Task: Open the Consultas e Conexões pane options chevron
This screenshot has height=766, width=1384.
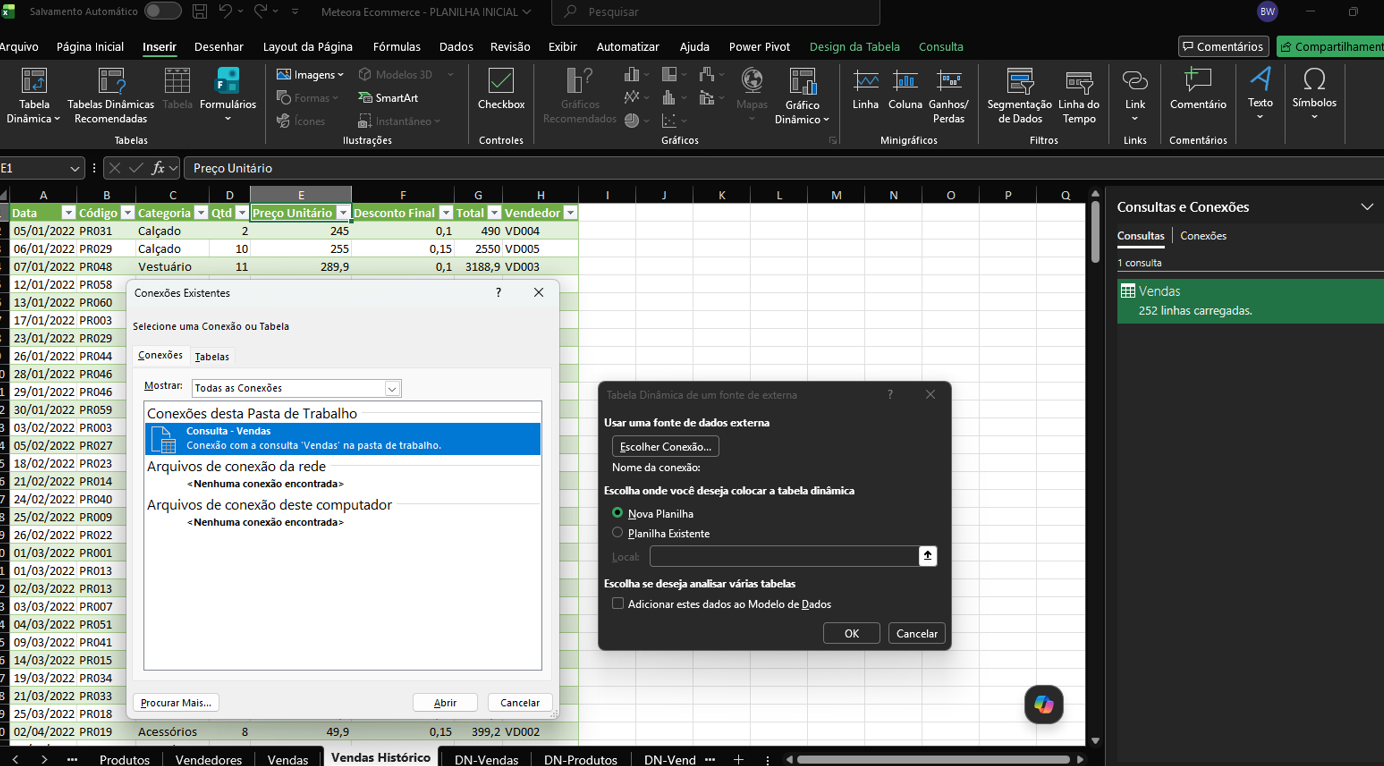Action: 1367,207
